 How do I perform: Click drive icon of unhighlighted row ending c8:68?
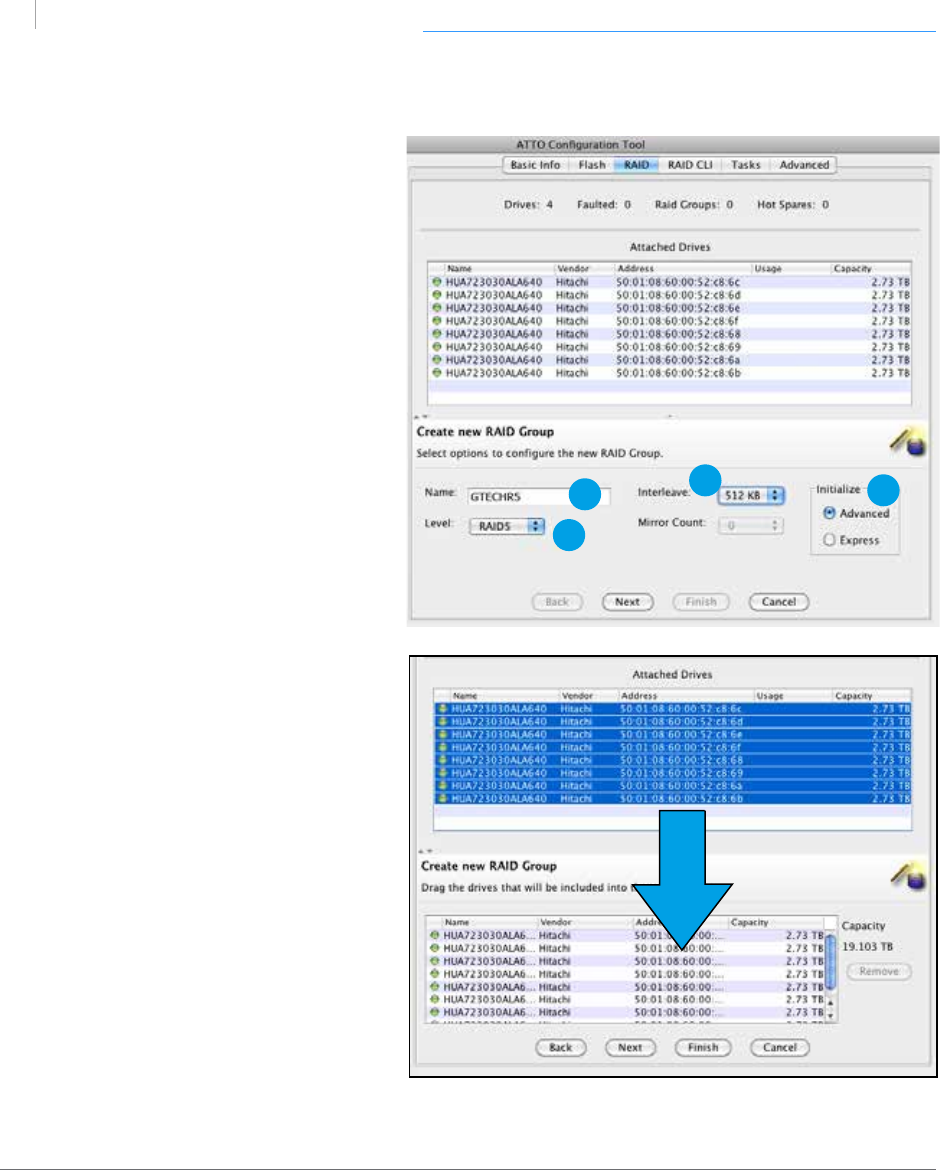tap(436, 334)
